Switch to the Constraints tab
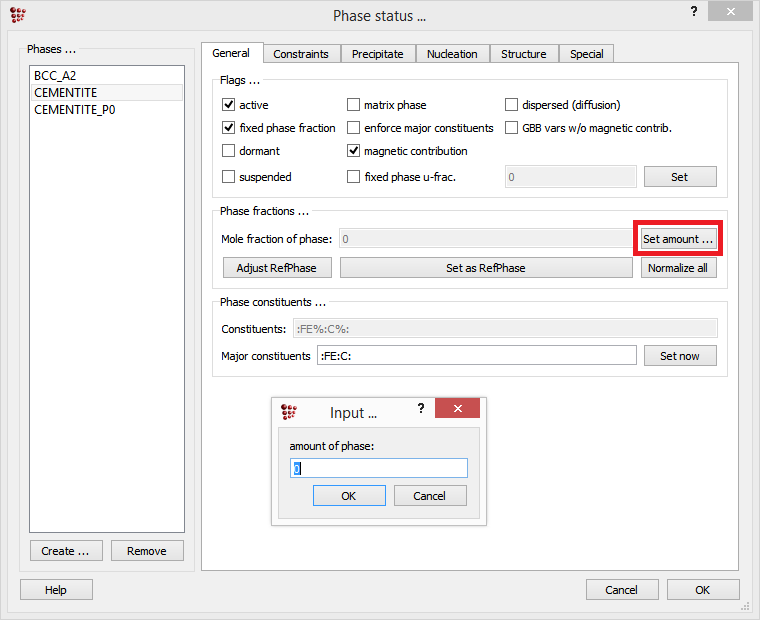The height and width of the screenshot is (620, 760). (302, 54)
